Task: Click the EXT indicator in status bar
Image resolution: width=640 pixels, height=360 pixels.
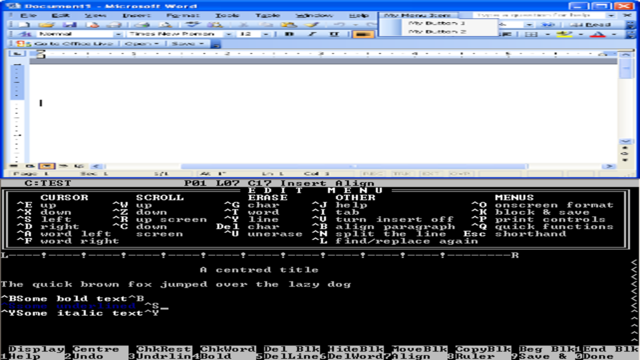Action: click(x=430, y=173)
